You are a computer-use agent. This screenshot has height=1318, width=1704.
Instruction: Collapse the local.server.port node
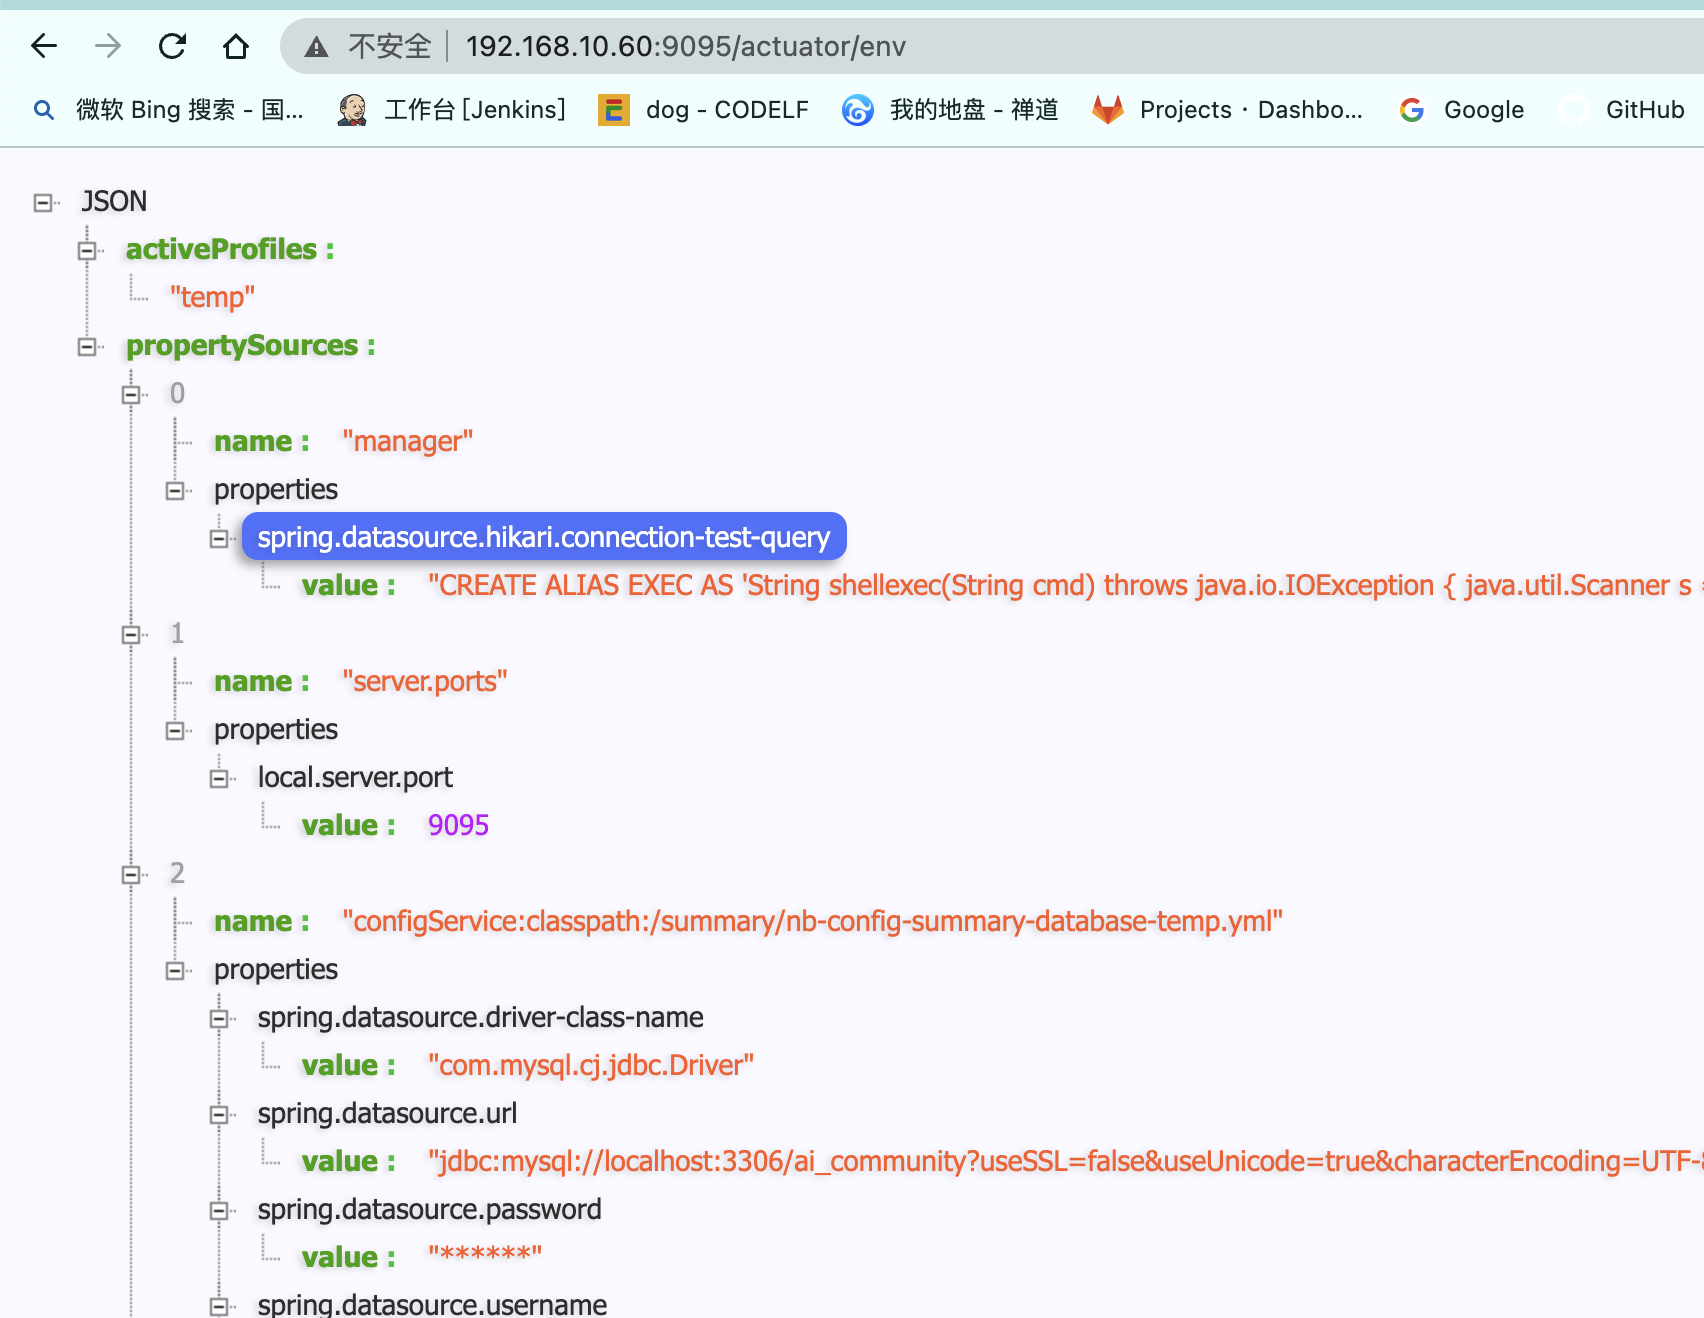click(219, 779)
